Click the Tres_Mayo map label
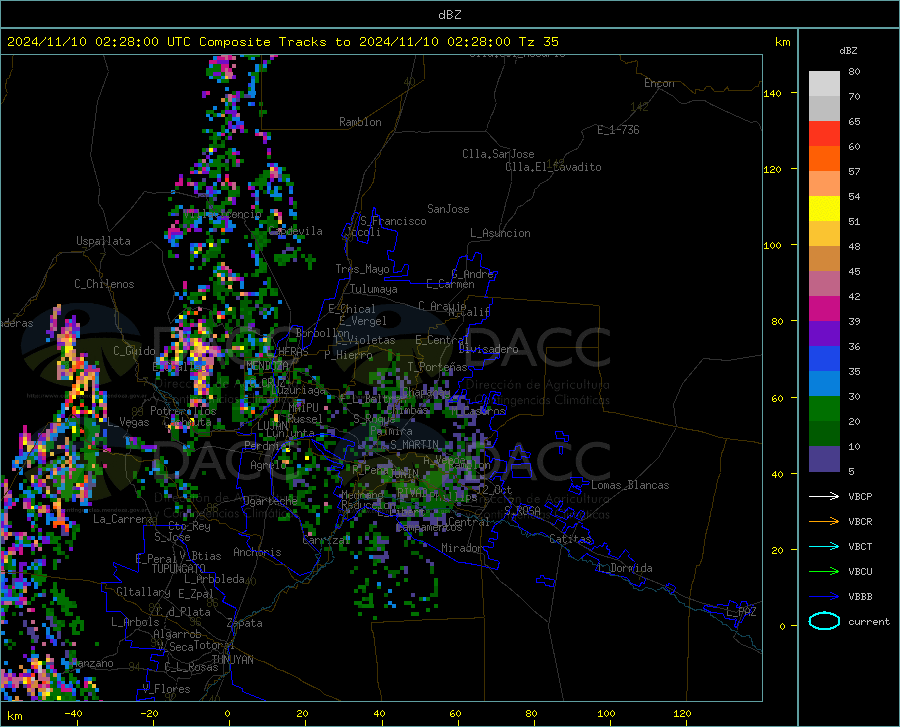The image size is (900, 727). [x=362, y=269]
